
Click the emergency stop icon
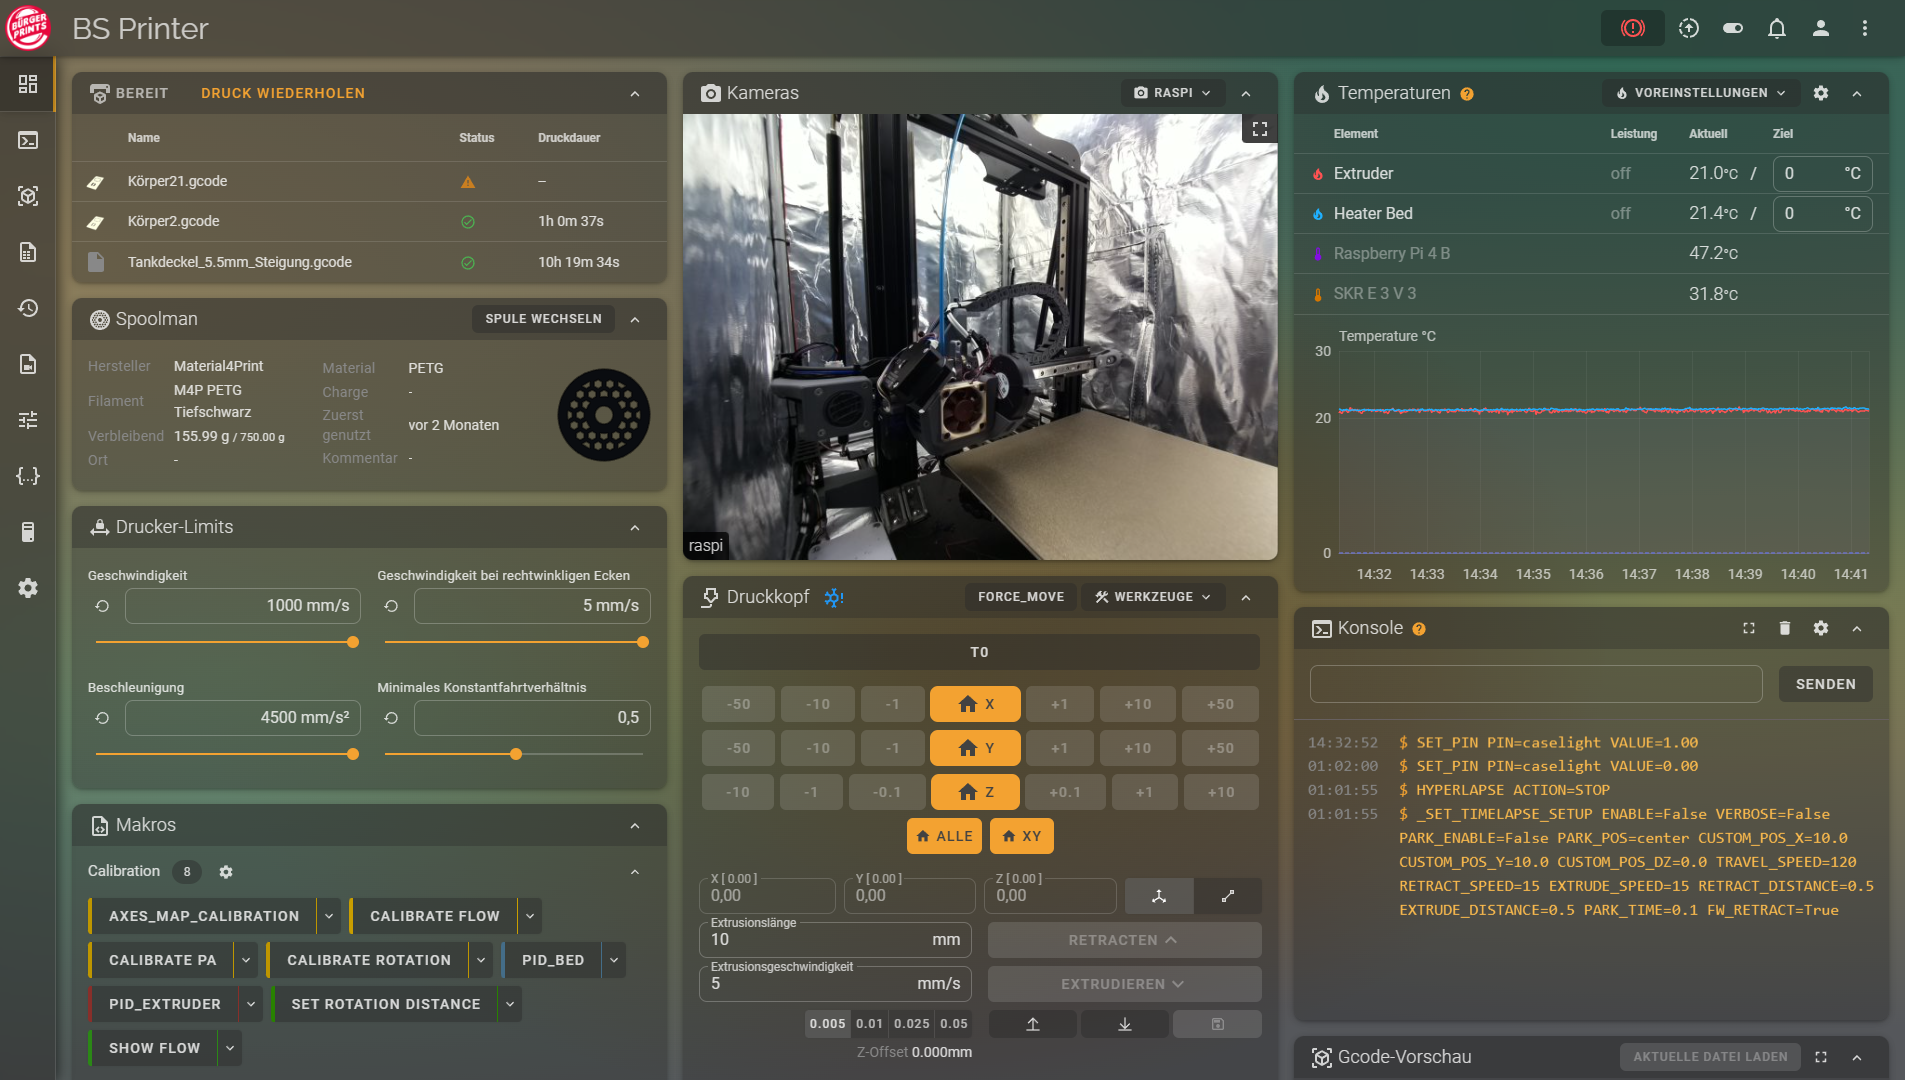pyautogui.click(x=1632, y=28)
